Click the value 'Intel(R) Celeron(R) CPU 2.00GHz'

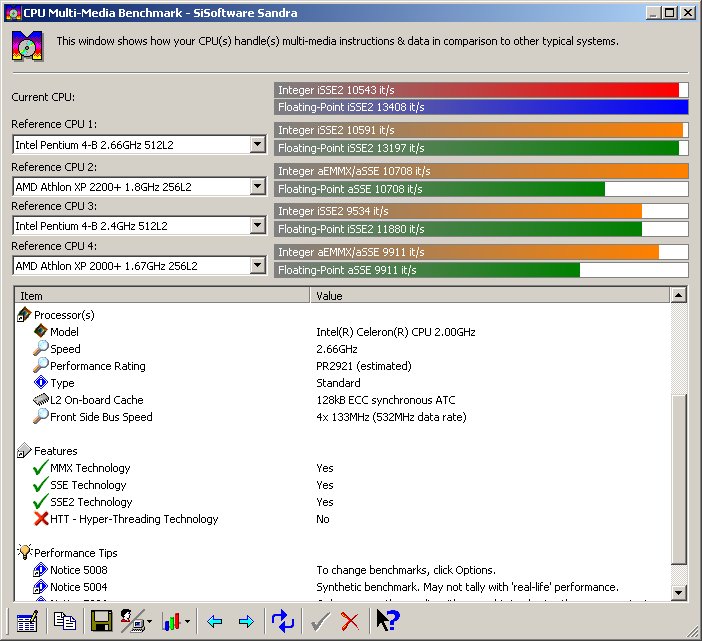point(396,332)
